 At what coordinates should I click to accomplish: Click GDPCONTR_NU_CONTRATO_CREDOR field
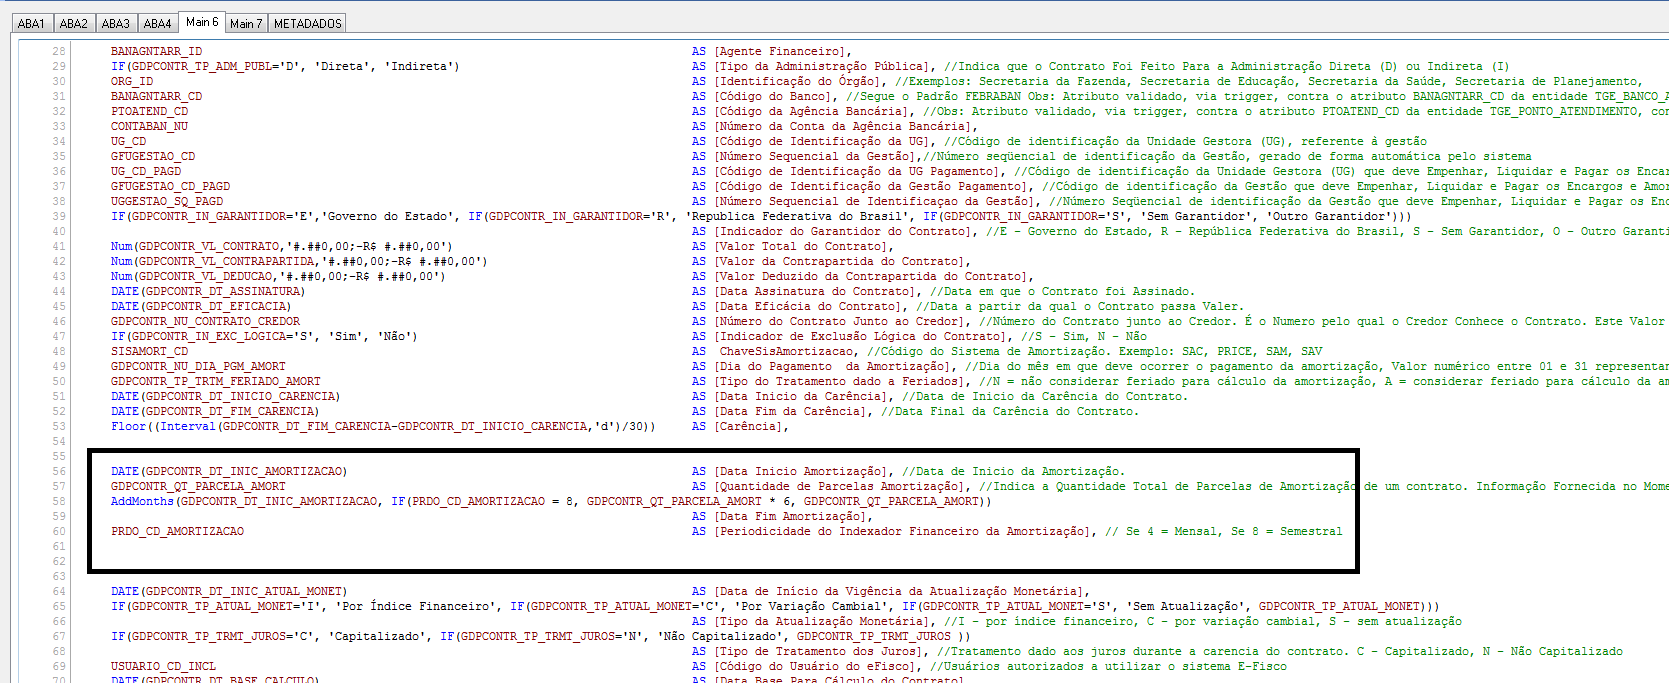click(205, 321)
